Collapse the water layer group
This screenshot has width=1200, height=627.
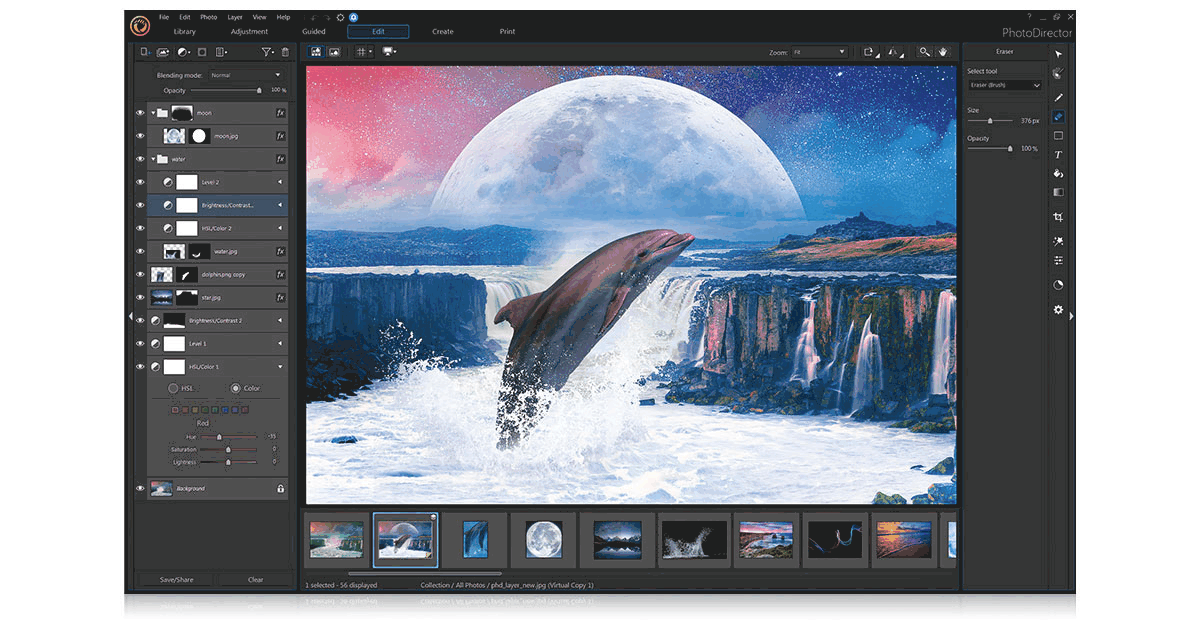(151, 158)
